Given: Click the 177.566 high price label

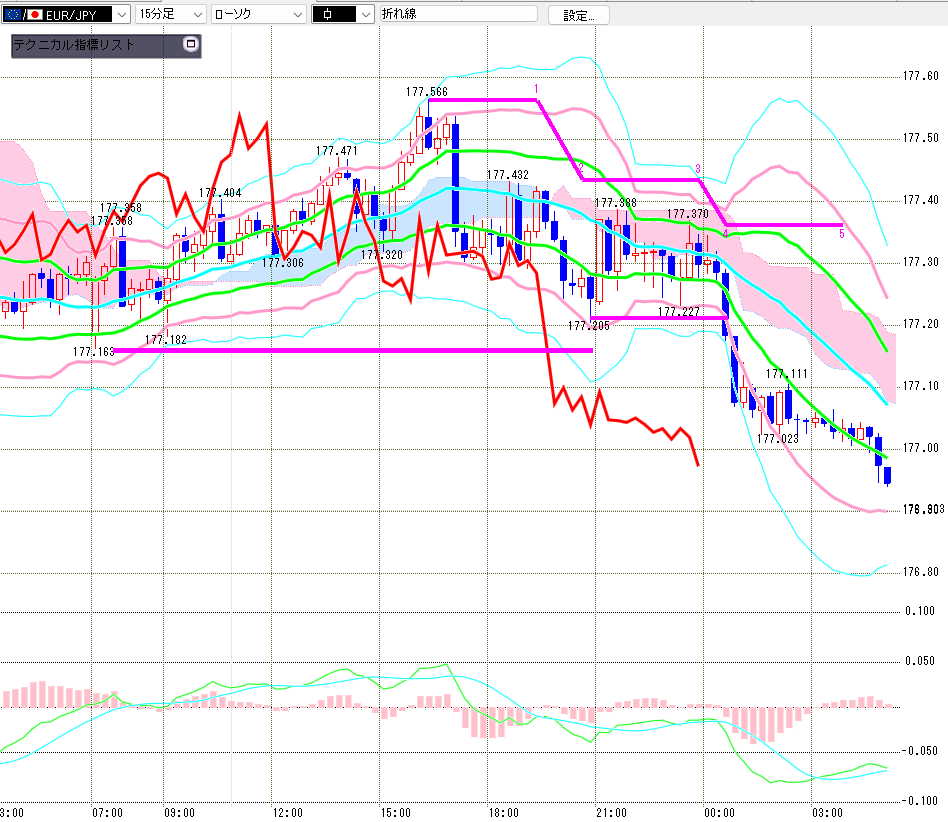Looking at the screenshot, I should pos(427,92).
